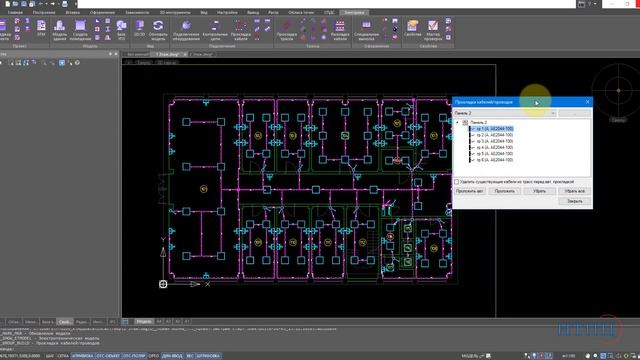The height and width of the screenshot is (360, 640).
Task: Click the Закрыть button in dialog
Action: click(x=574, y=201)
